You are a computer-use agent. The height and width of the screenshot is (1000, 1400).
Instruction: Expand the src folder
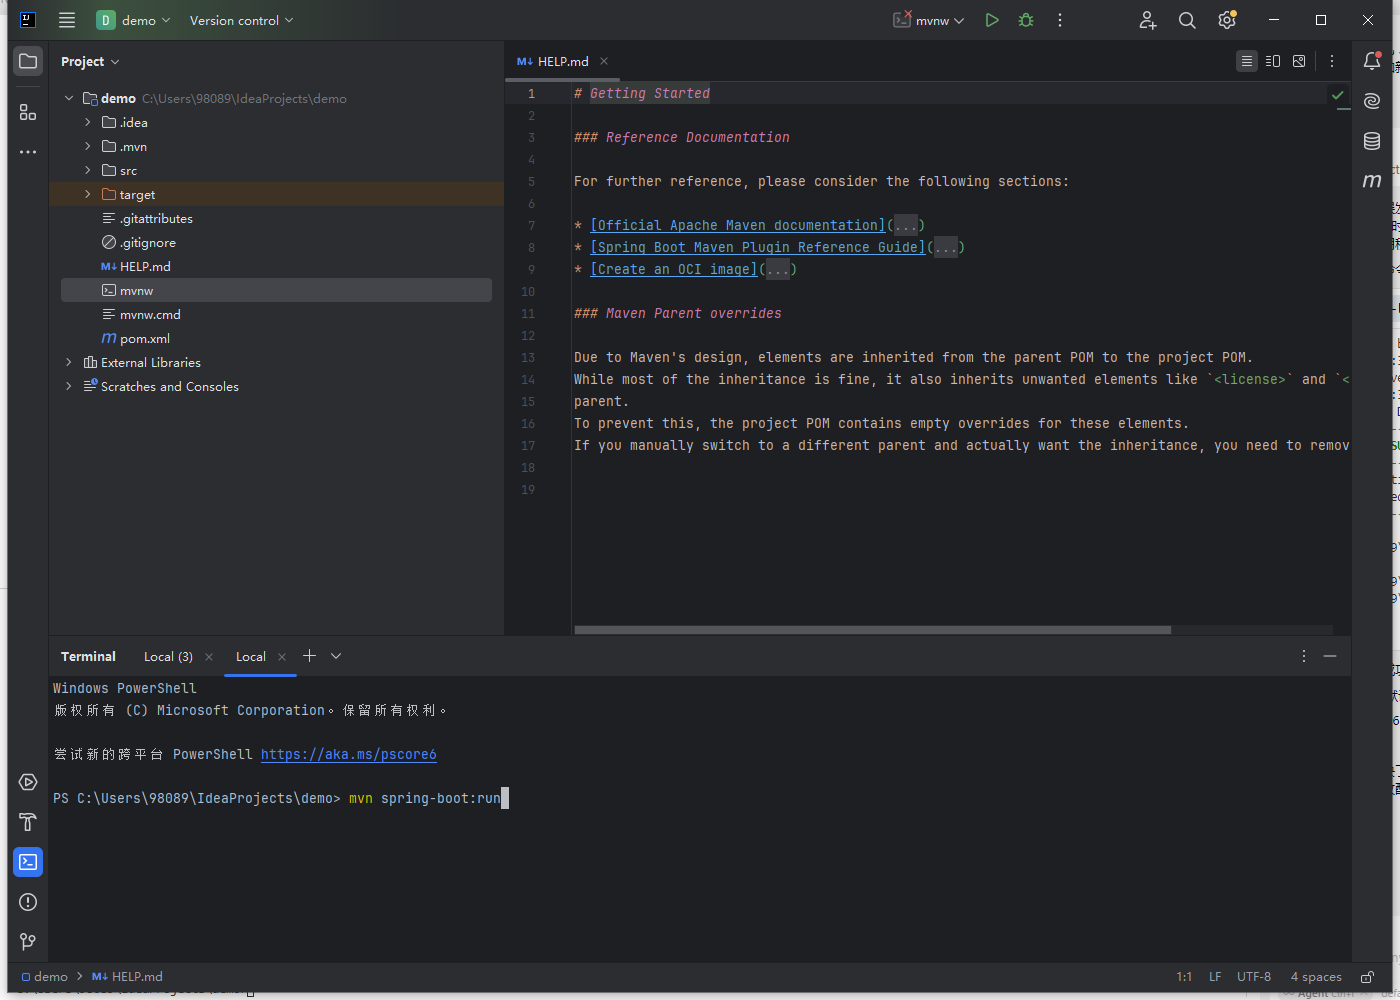88,170
